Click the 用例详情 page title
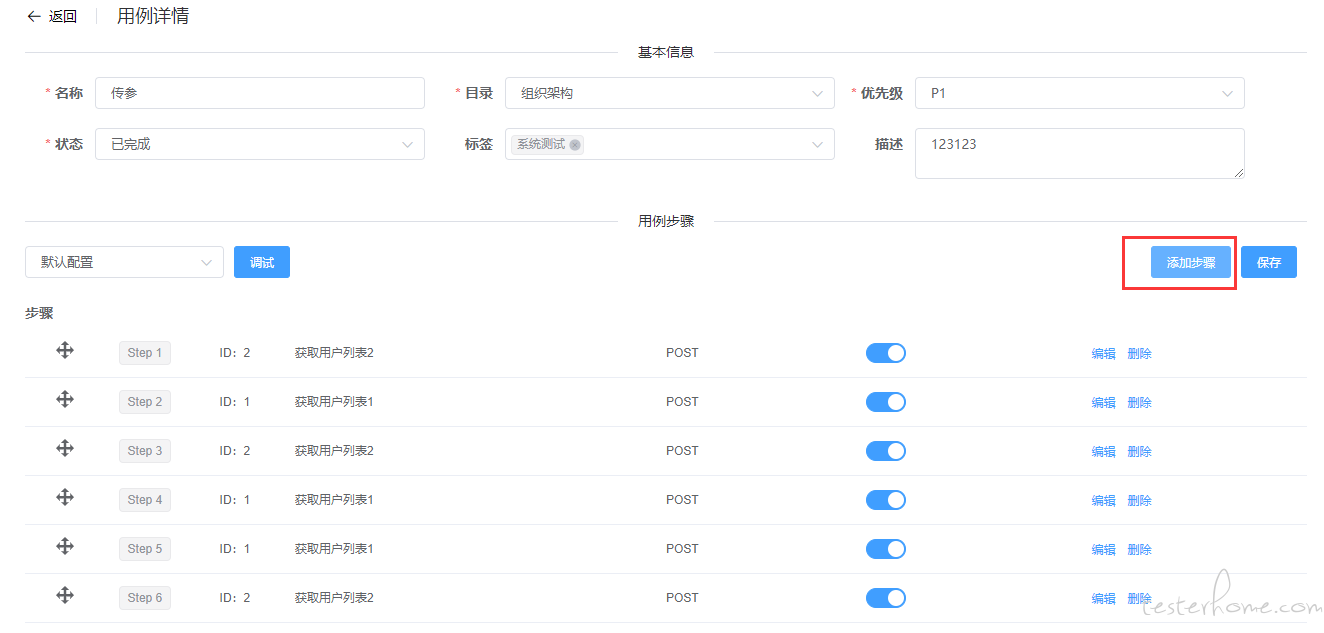The height and width of the screenshot is (633, 1324). (x=153, y=16)
